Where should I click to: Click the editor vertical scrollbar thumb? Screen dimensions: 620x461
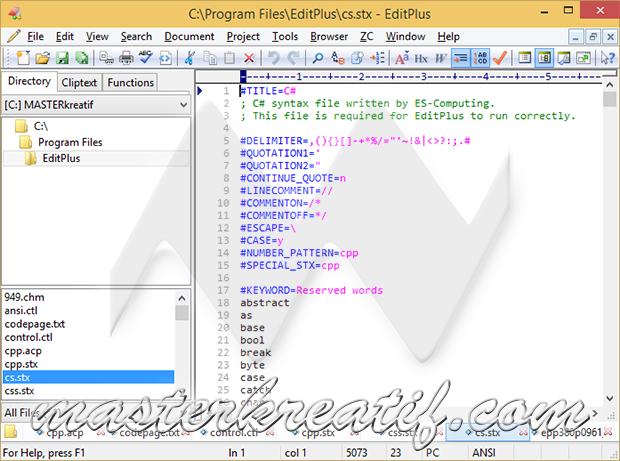click(609, 99)
